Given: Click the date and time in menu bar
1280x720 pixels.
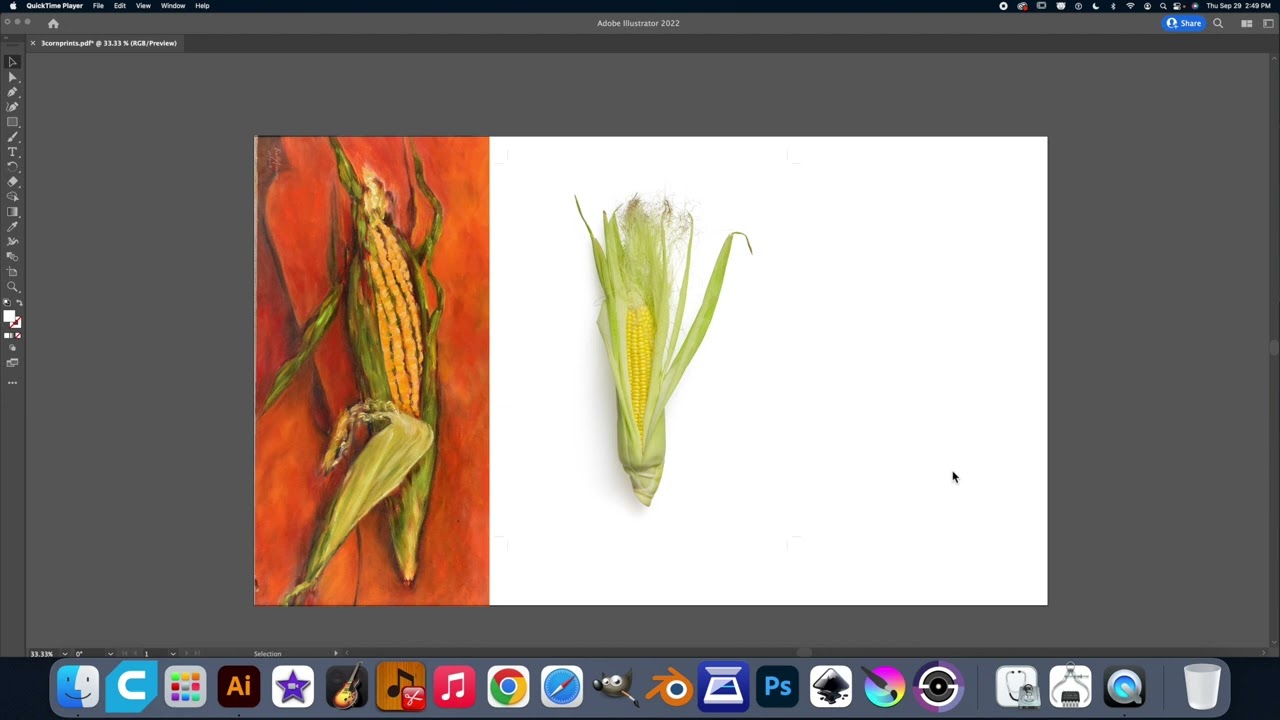Looking at the screenshot, I should pyautogui.click(x=1238, y=6).
